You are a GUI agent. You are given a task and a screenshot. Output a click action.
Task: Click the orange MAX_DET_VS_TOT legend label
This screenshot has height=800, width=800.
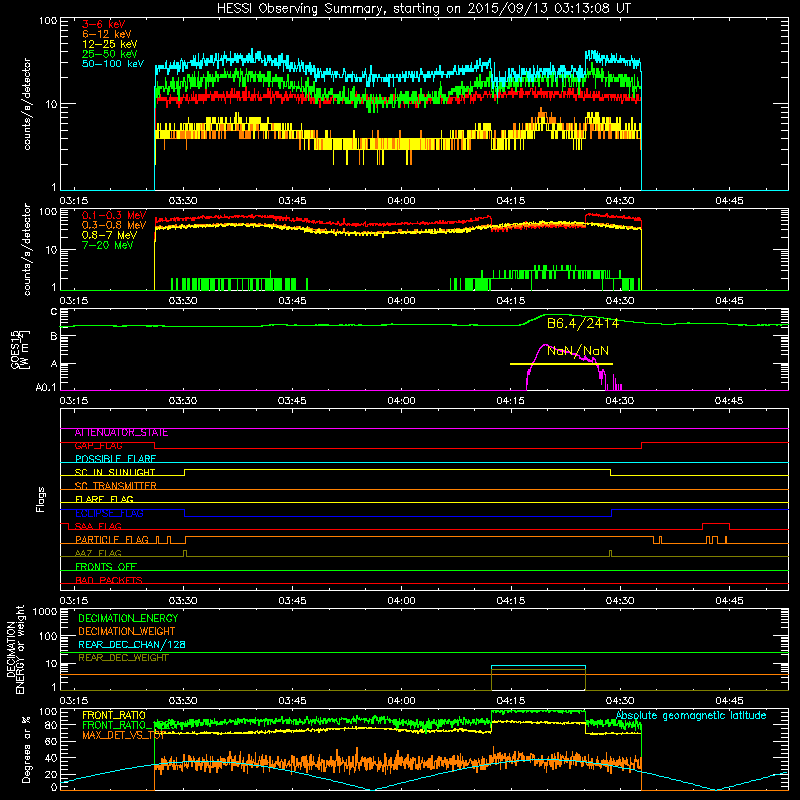tap(123, 735)
